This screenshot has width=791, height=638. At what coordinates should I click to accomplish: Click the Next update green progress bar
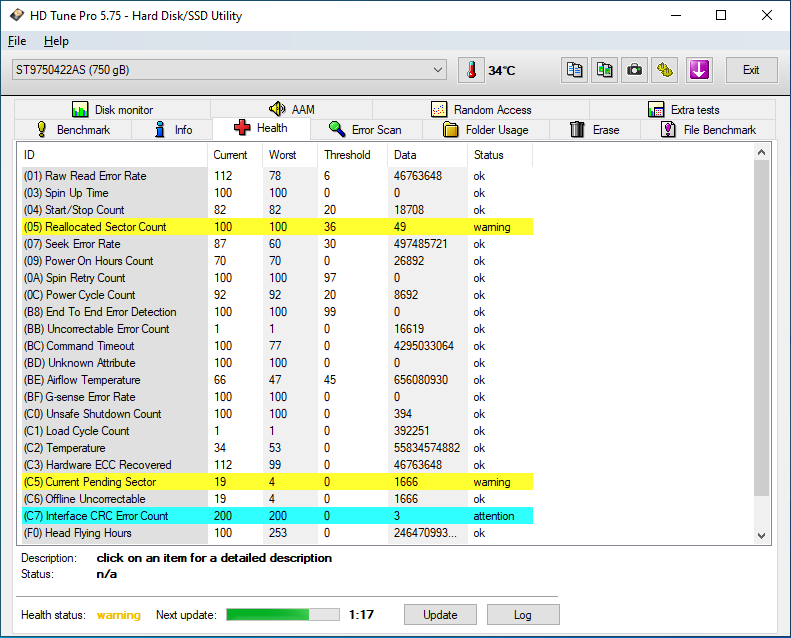(282, 615)
